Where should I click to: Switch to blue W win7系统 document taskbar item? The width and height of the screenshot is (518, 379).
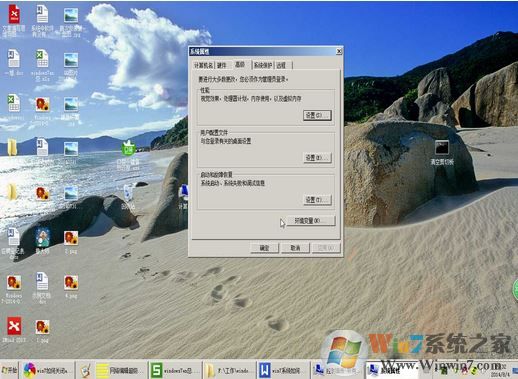[x=284, y=370]
